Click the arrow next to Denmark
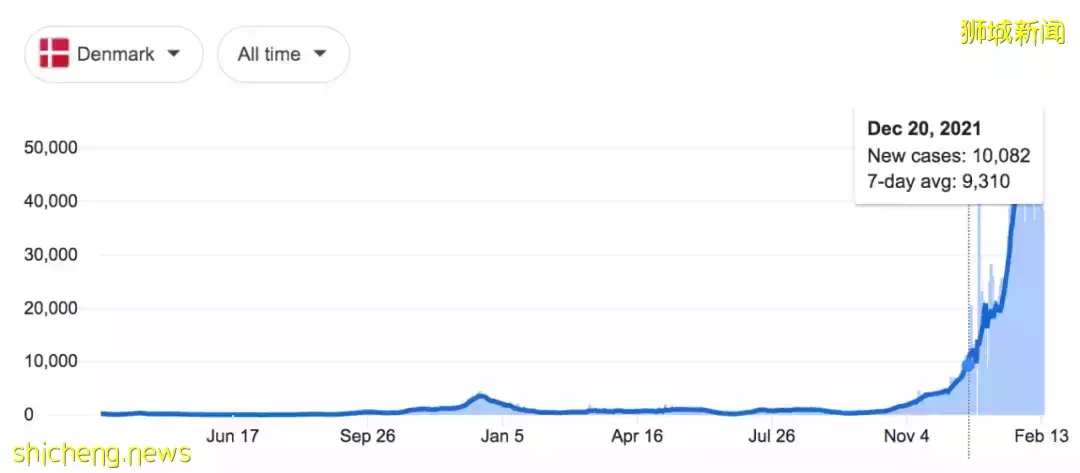1080x473 pixels. 173,53
